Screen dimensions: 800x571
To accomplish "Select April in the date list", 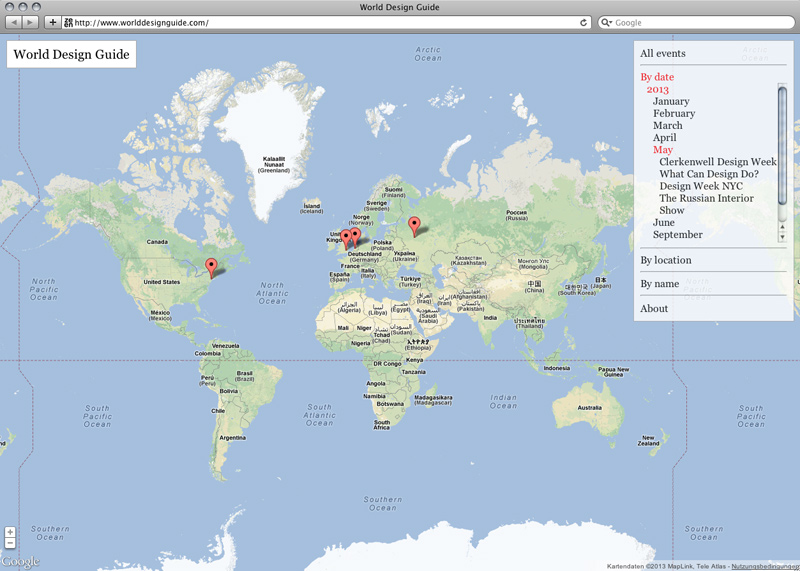I will (664, 138).
